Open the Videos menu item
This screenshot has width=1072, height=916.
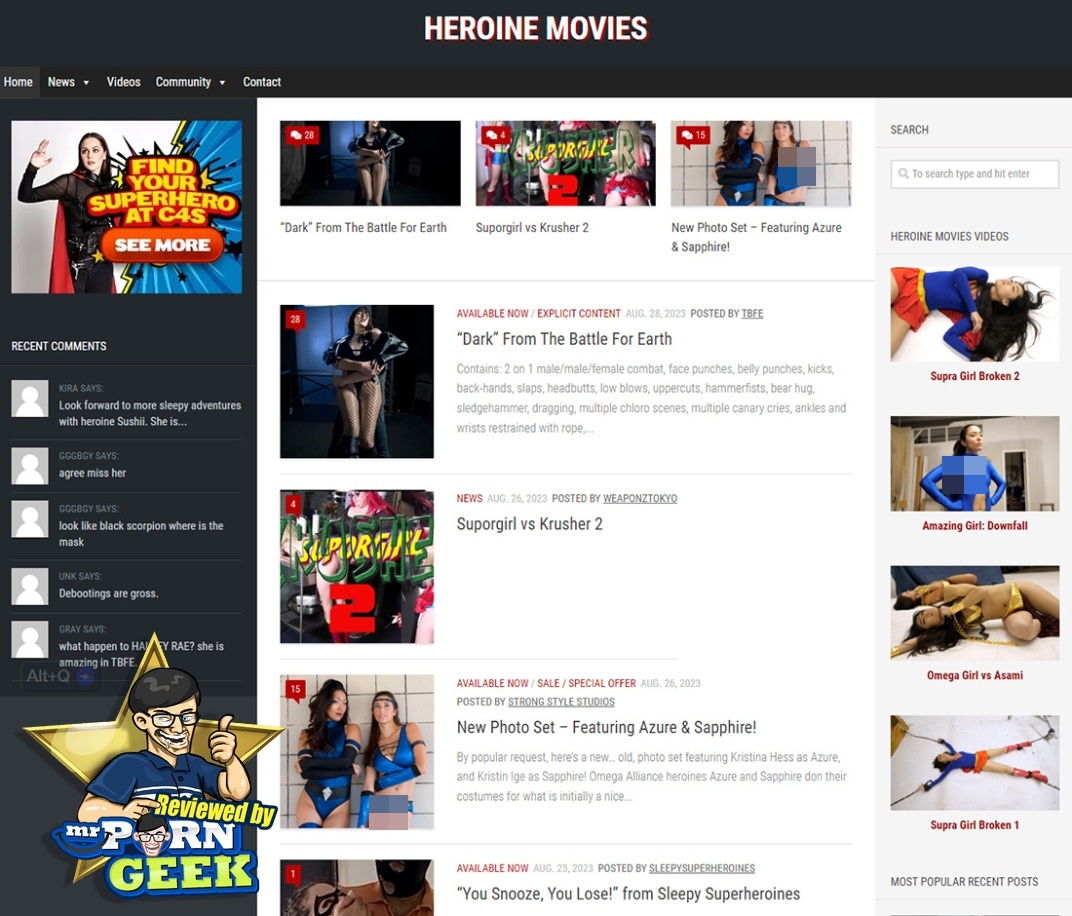coord(123,82)
